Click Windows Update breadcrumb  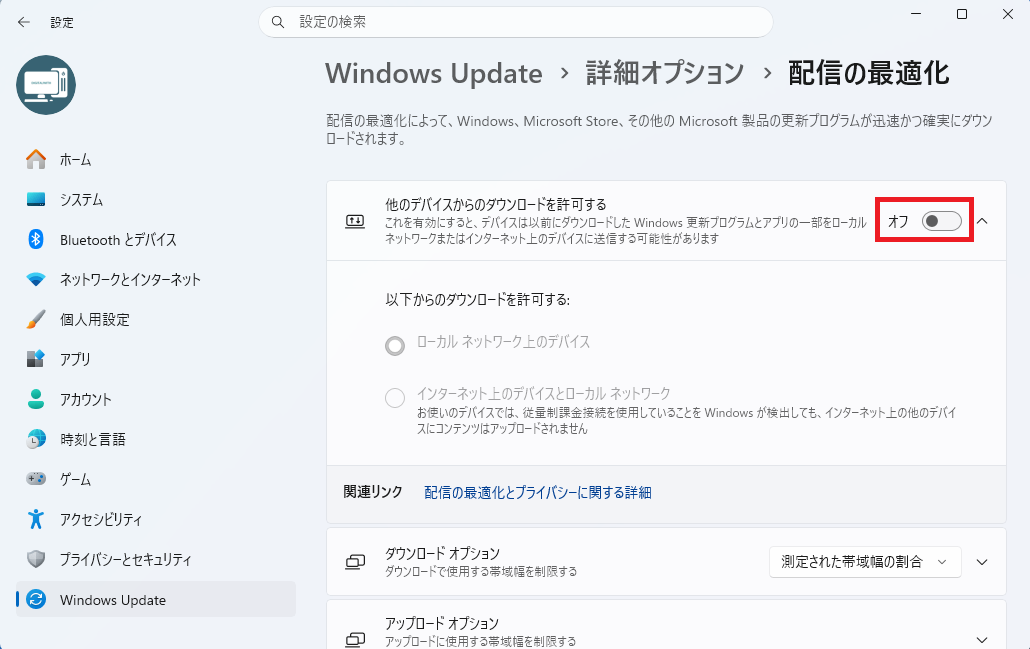point(434,73)
